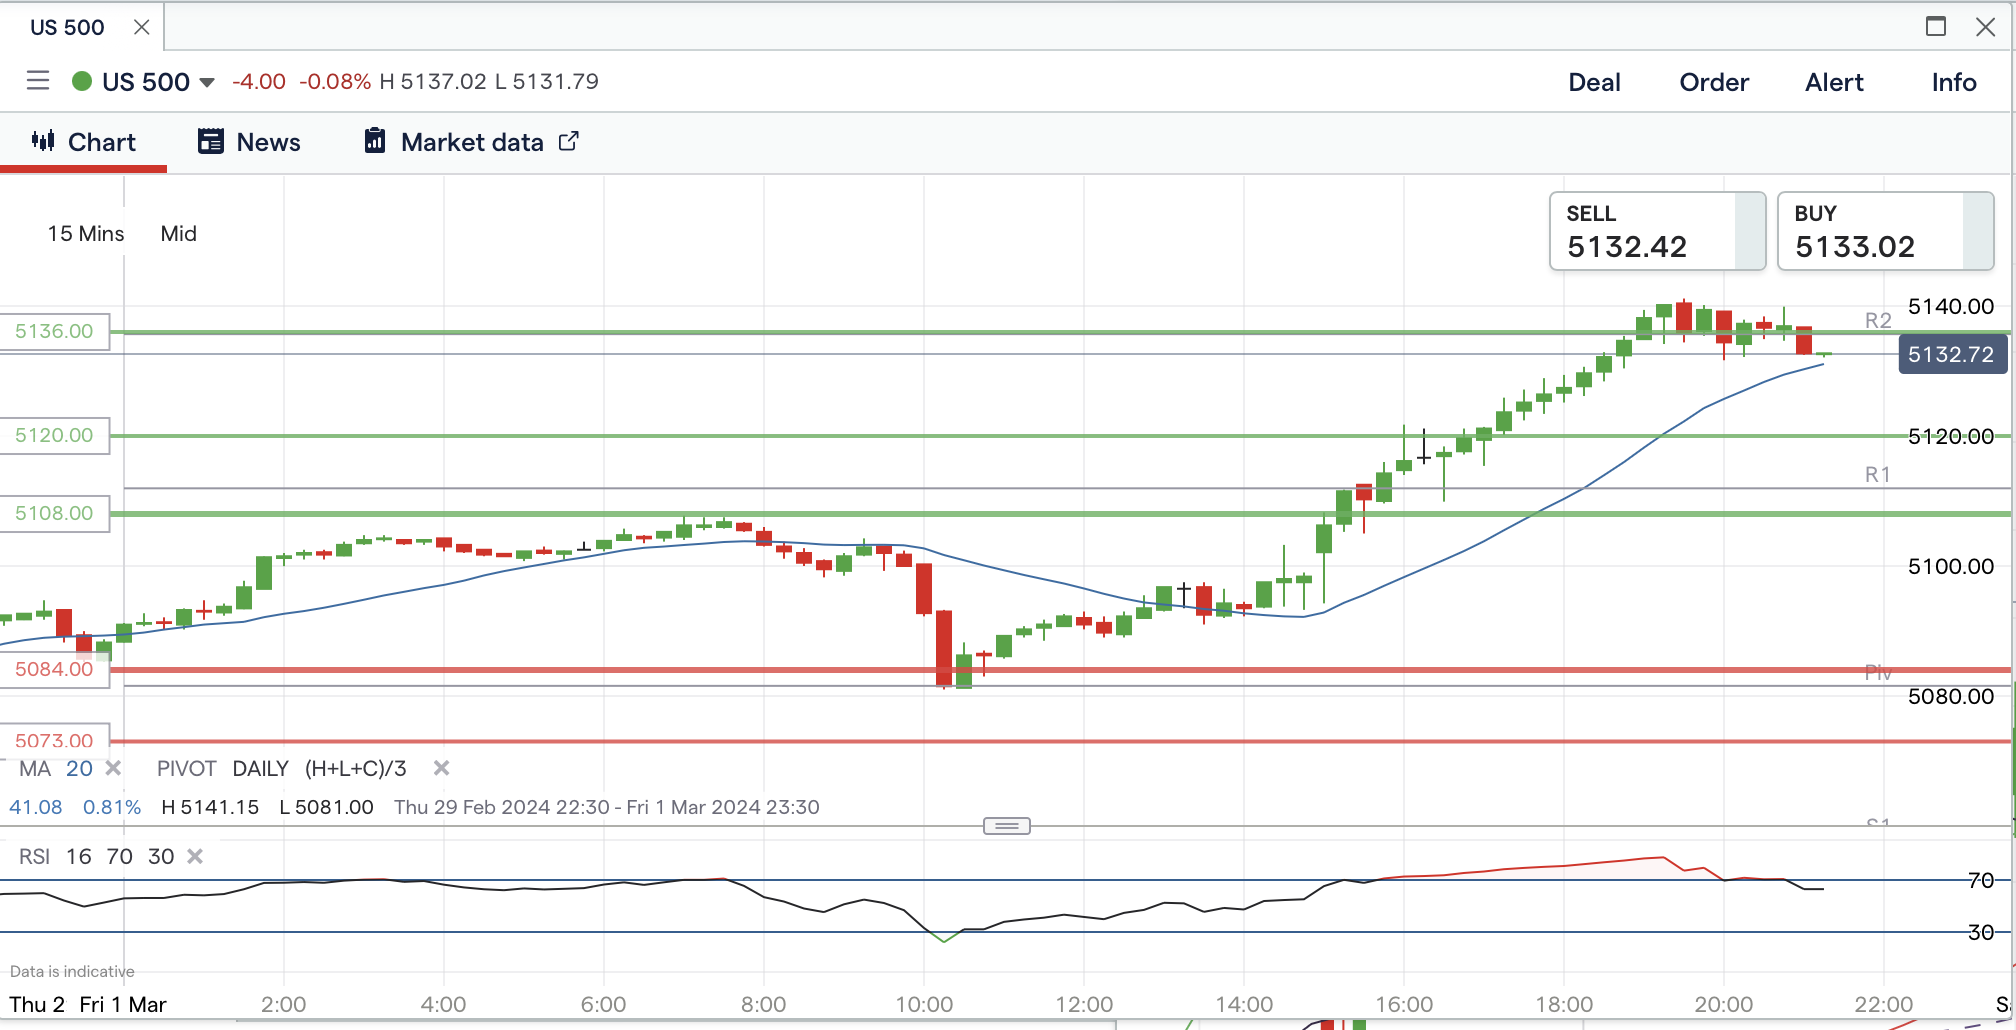Viewport: 2016px width, 1030px height.
Task: Open the Market data tab
Action: [x=471, y=142]
